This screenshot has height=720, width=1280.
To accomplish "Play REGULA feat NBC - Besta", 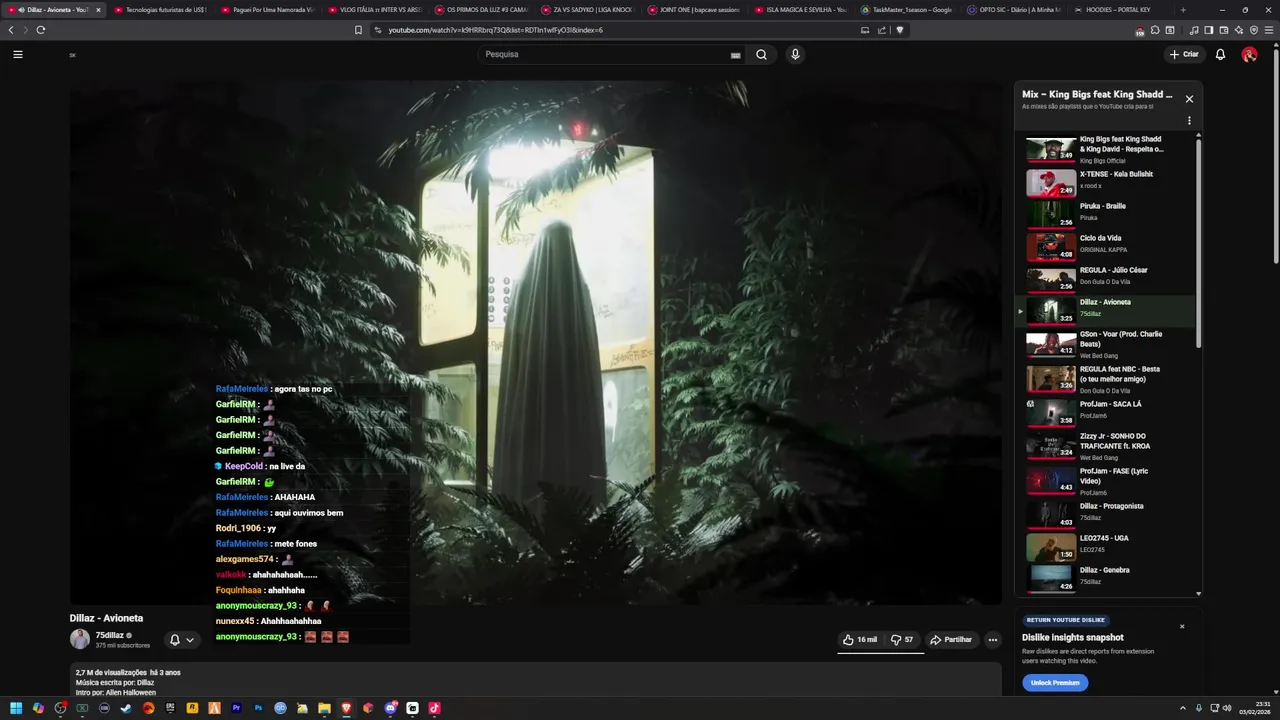I will [1110, 379].
